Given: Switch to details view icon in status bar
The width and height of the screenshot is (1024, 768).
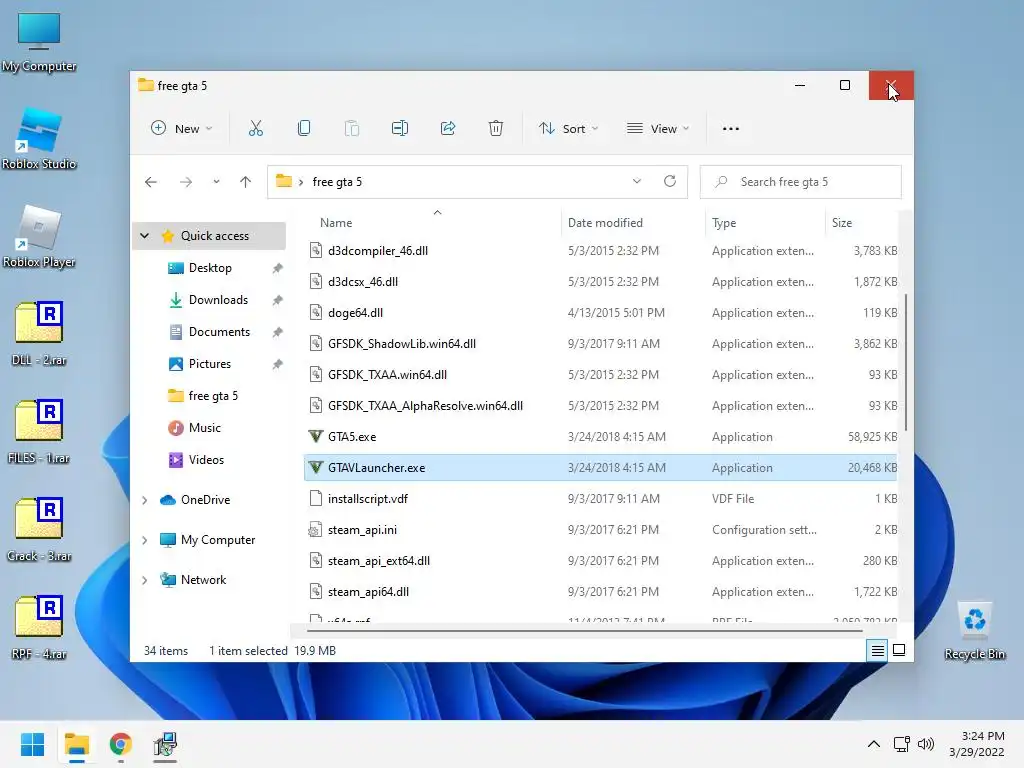Looking at the screenshot, I should [x=877, y=650].
